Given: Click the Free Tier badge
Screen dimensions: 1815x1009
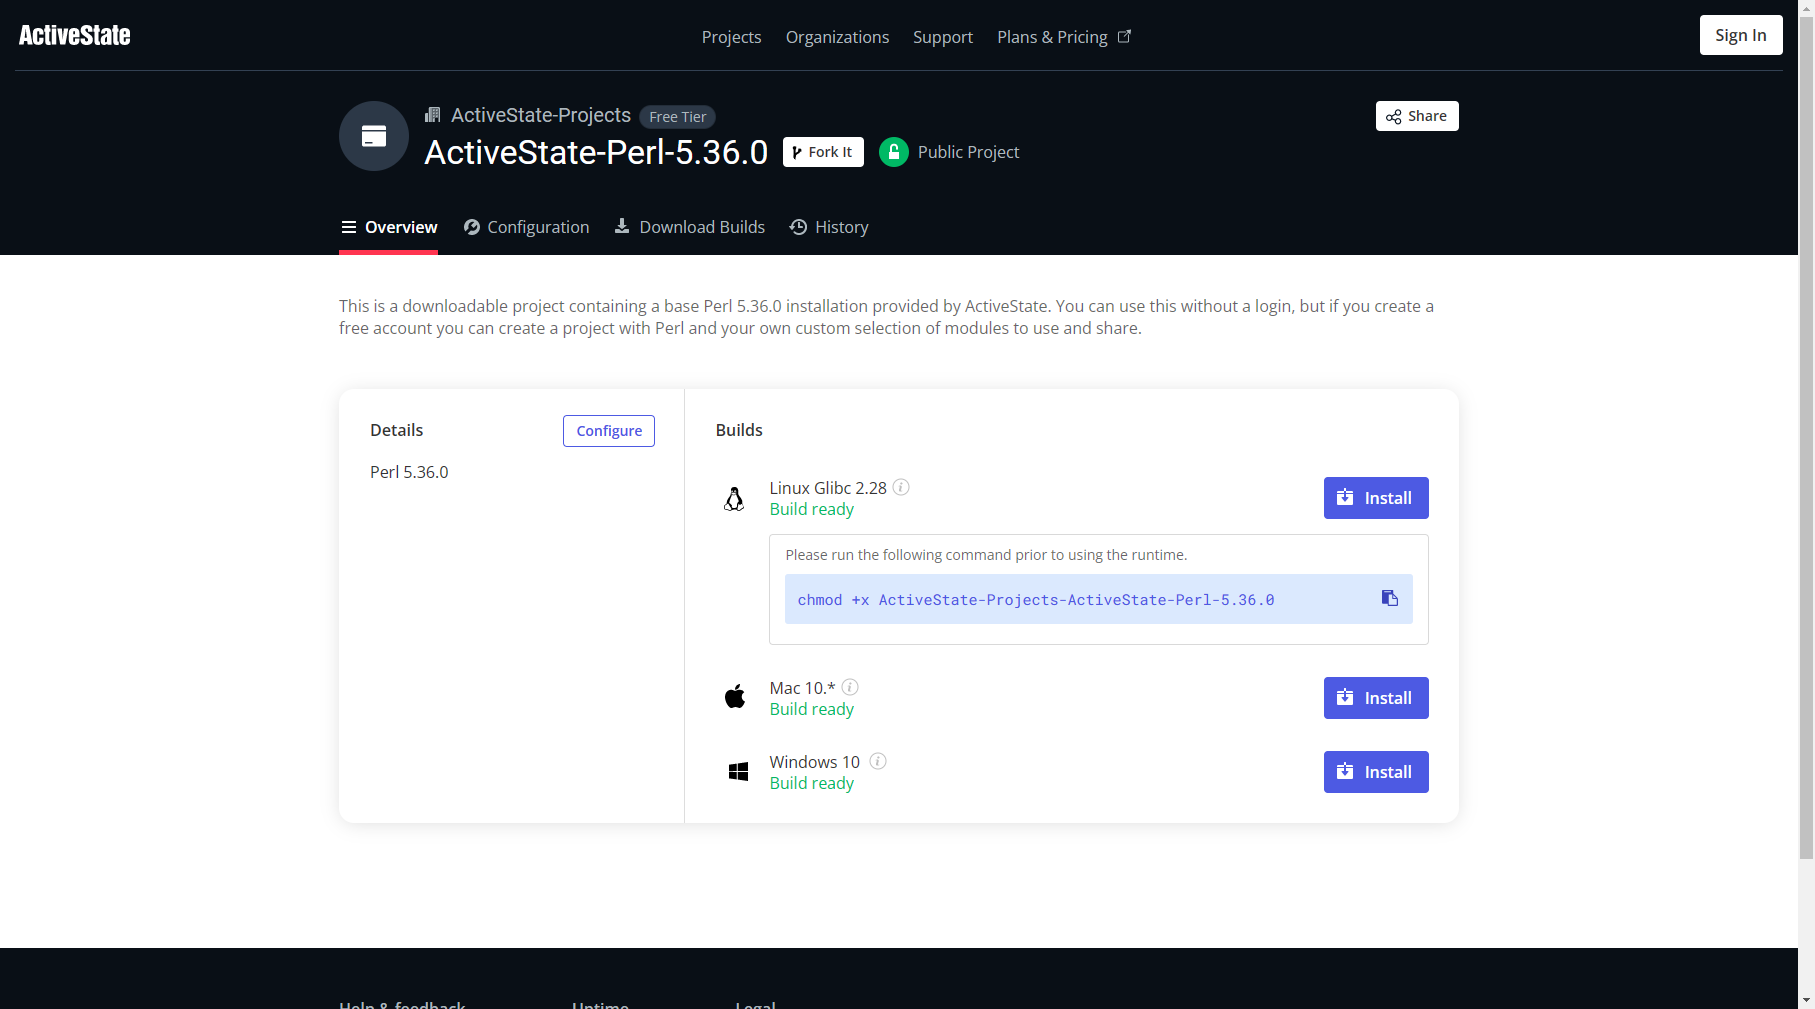Looking at the screenshot, I should (677, 117).
